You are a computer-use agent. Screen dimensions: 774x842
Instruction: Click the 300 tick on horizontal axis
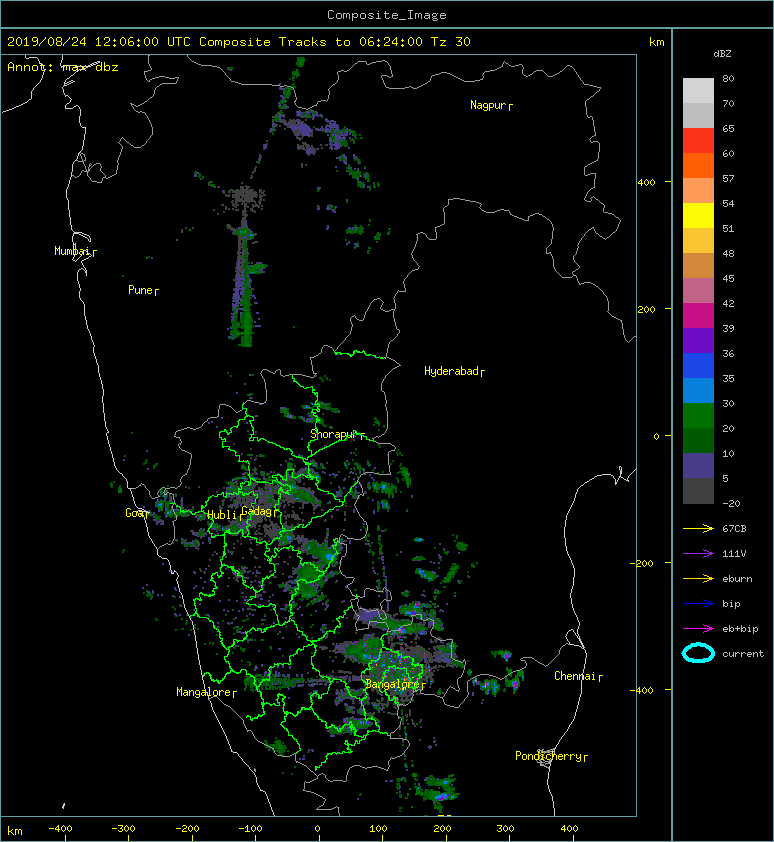(x=505, y=829)
